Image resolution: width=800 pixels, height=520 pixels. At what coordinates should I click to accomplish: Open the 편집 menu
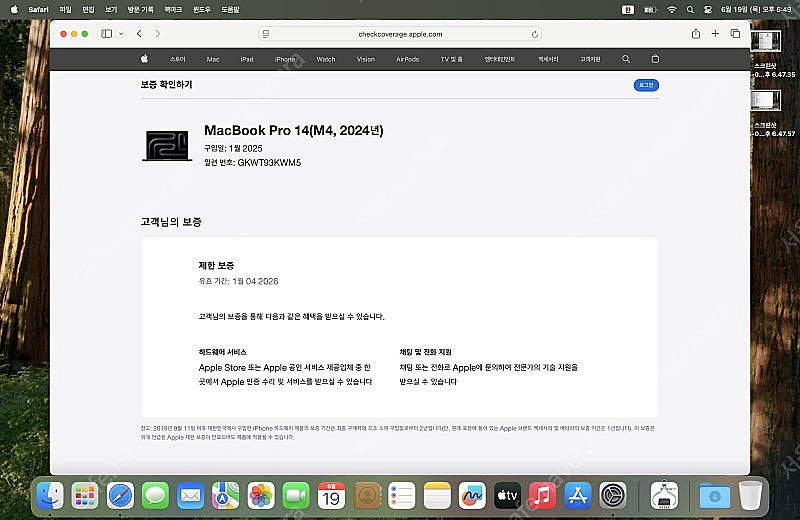tap(88, 9)
